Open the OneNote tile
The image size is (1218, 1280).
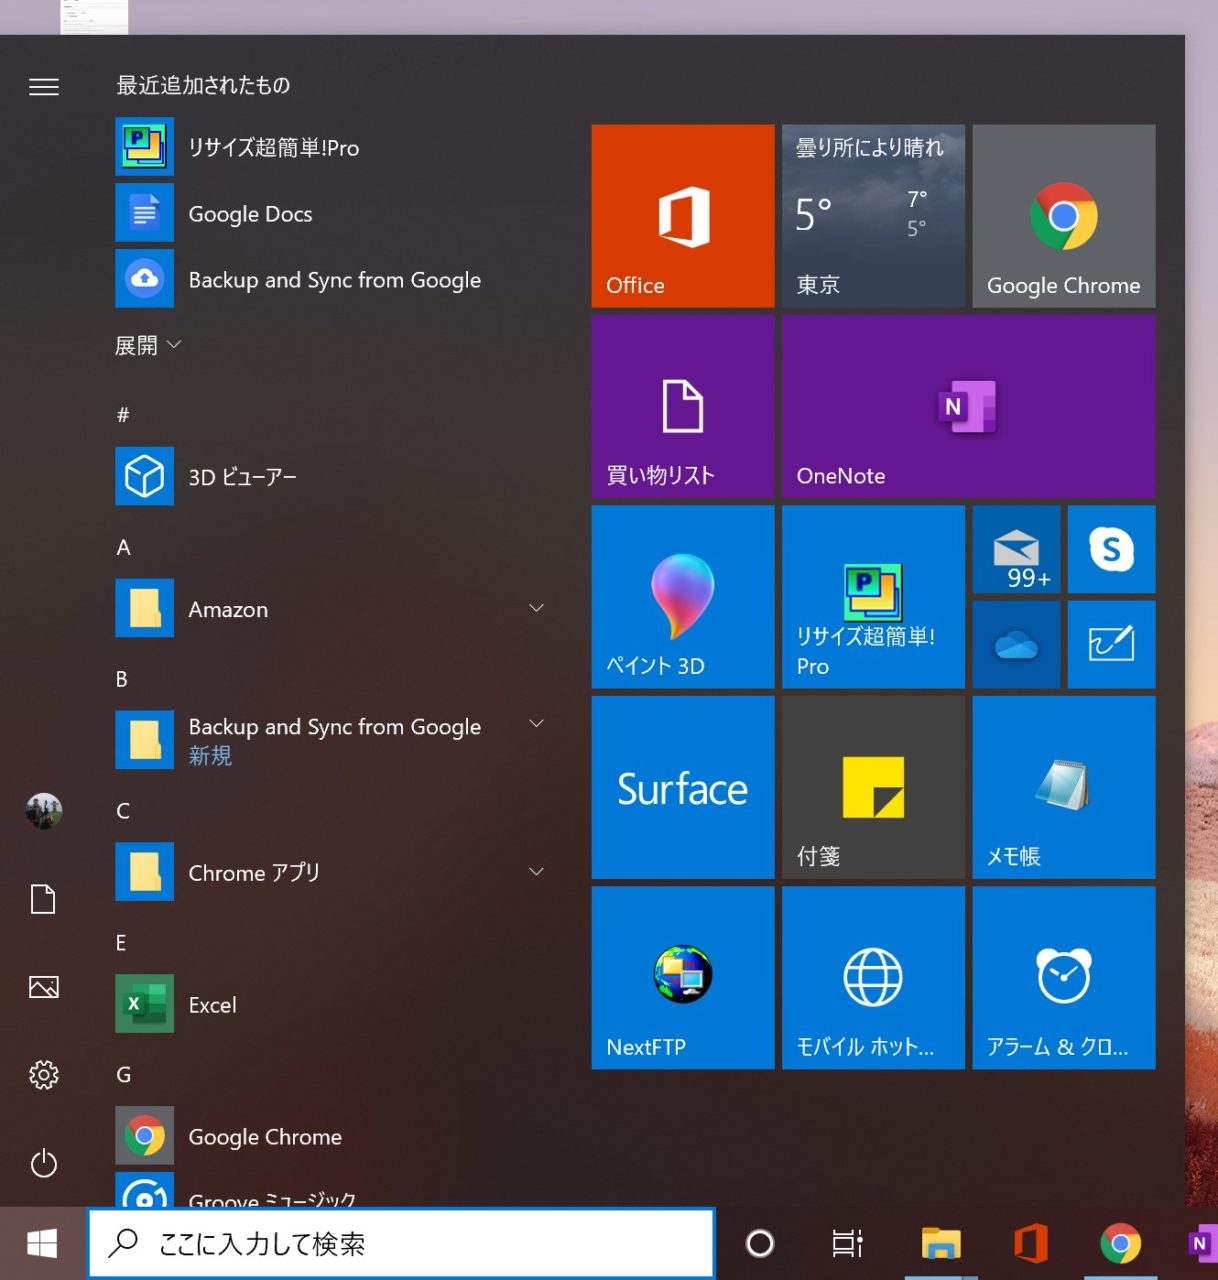tap(968, 407)
